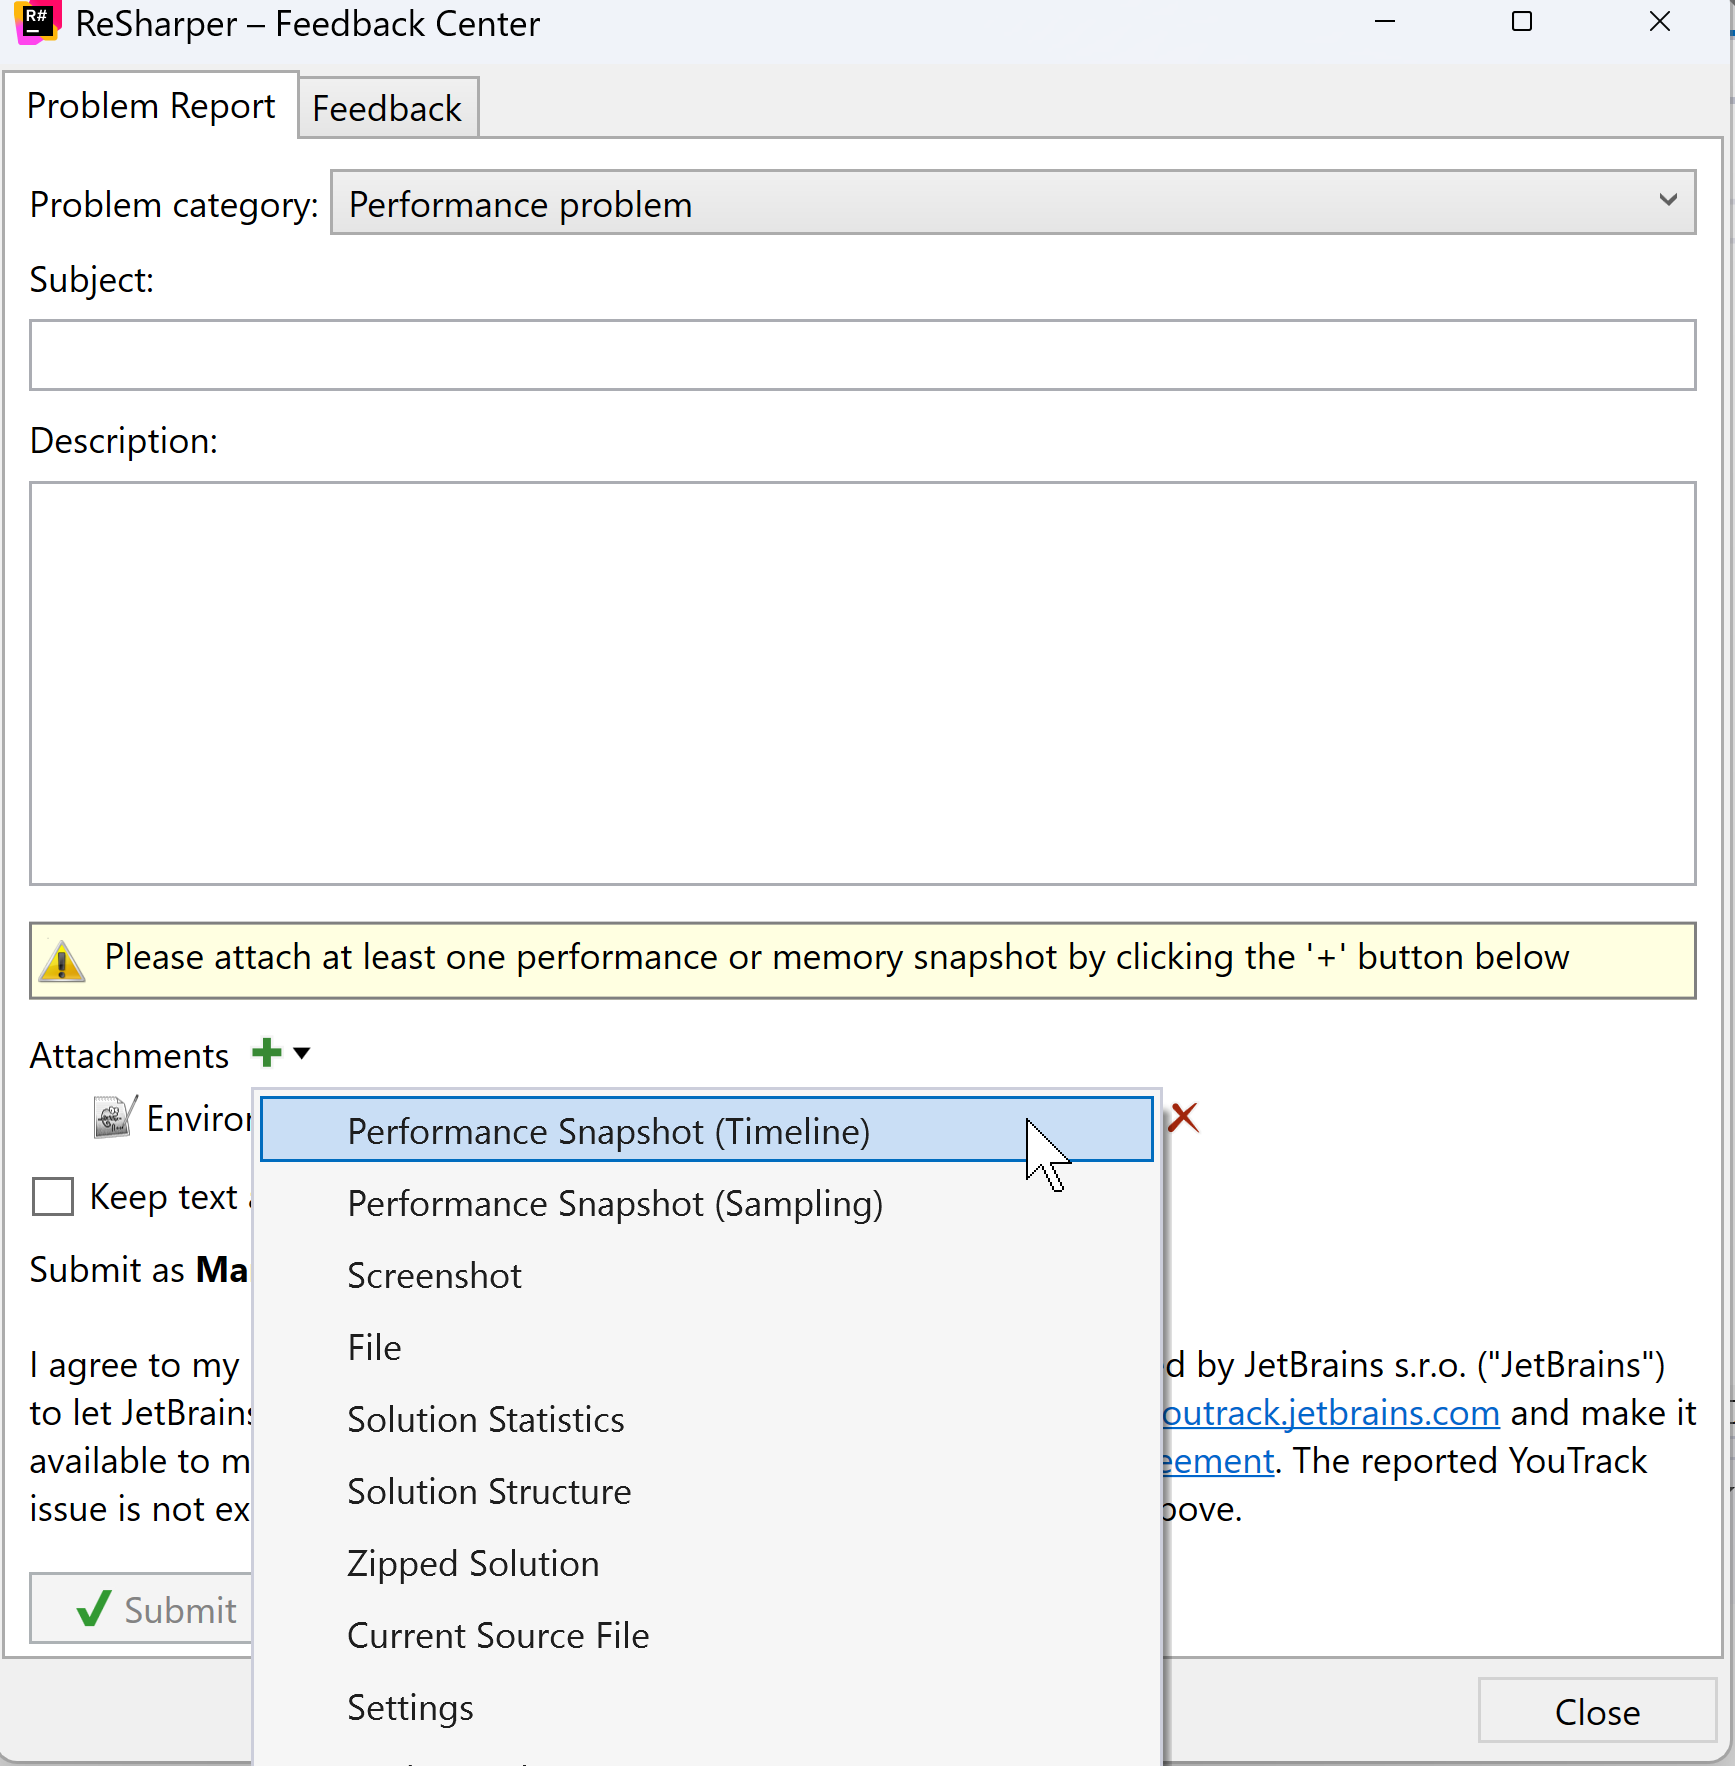1735x1766 pixels.
Task: Click the Close button
Action: point(1595,1711)
